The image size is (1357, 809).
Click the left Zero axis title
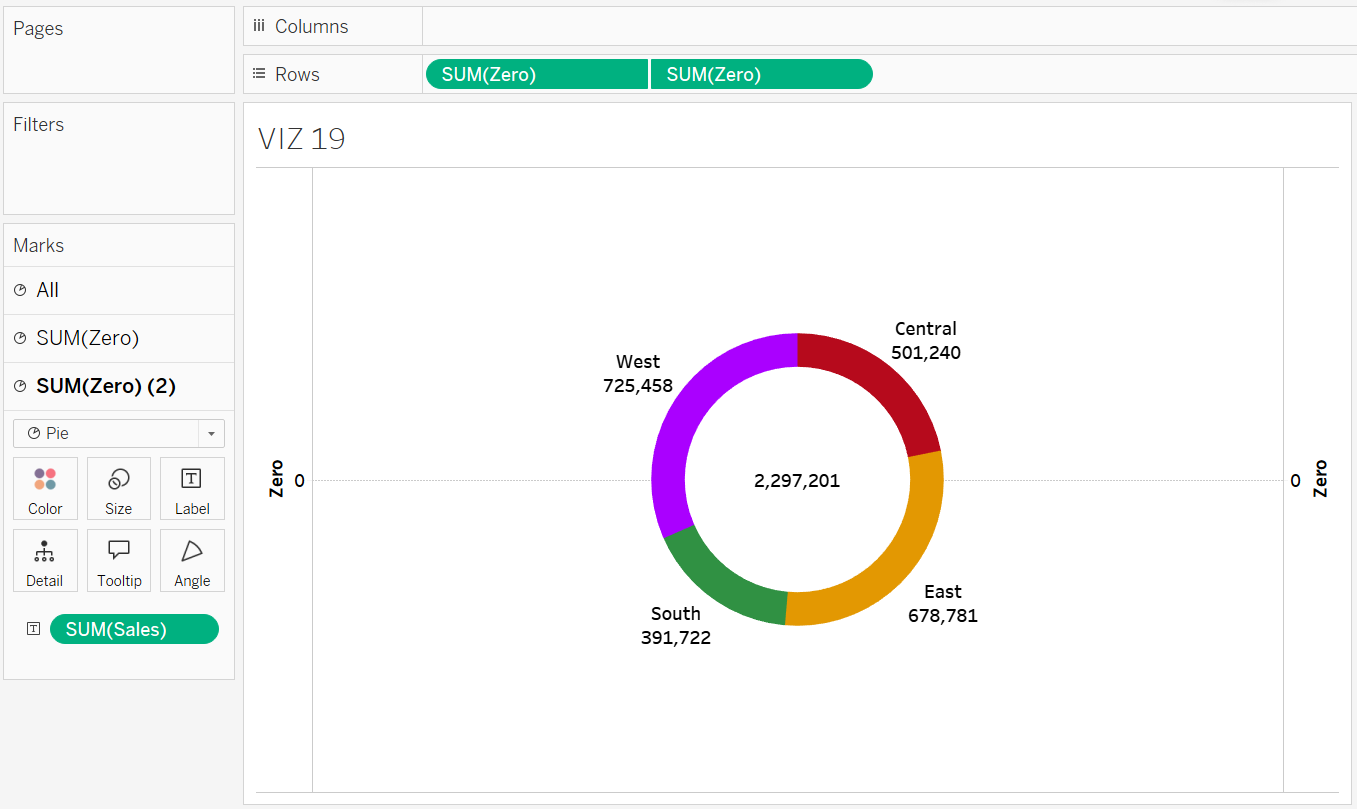277,479
